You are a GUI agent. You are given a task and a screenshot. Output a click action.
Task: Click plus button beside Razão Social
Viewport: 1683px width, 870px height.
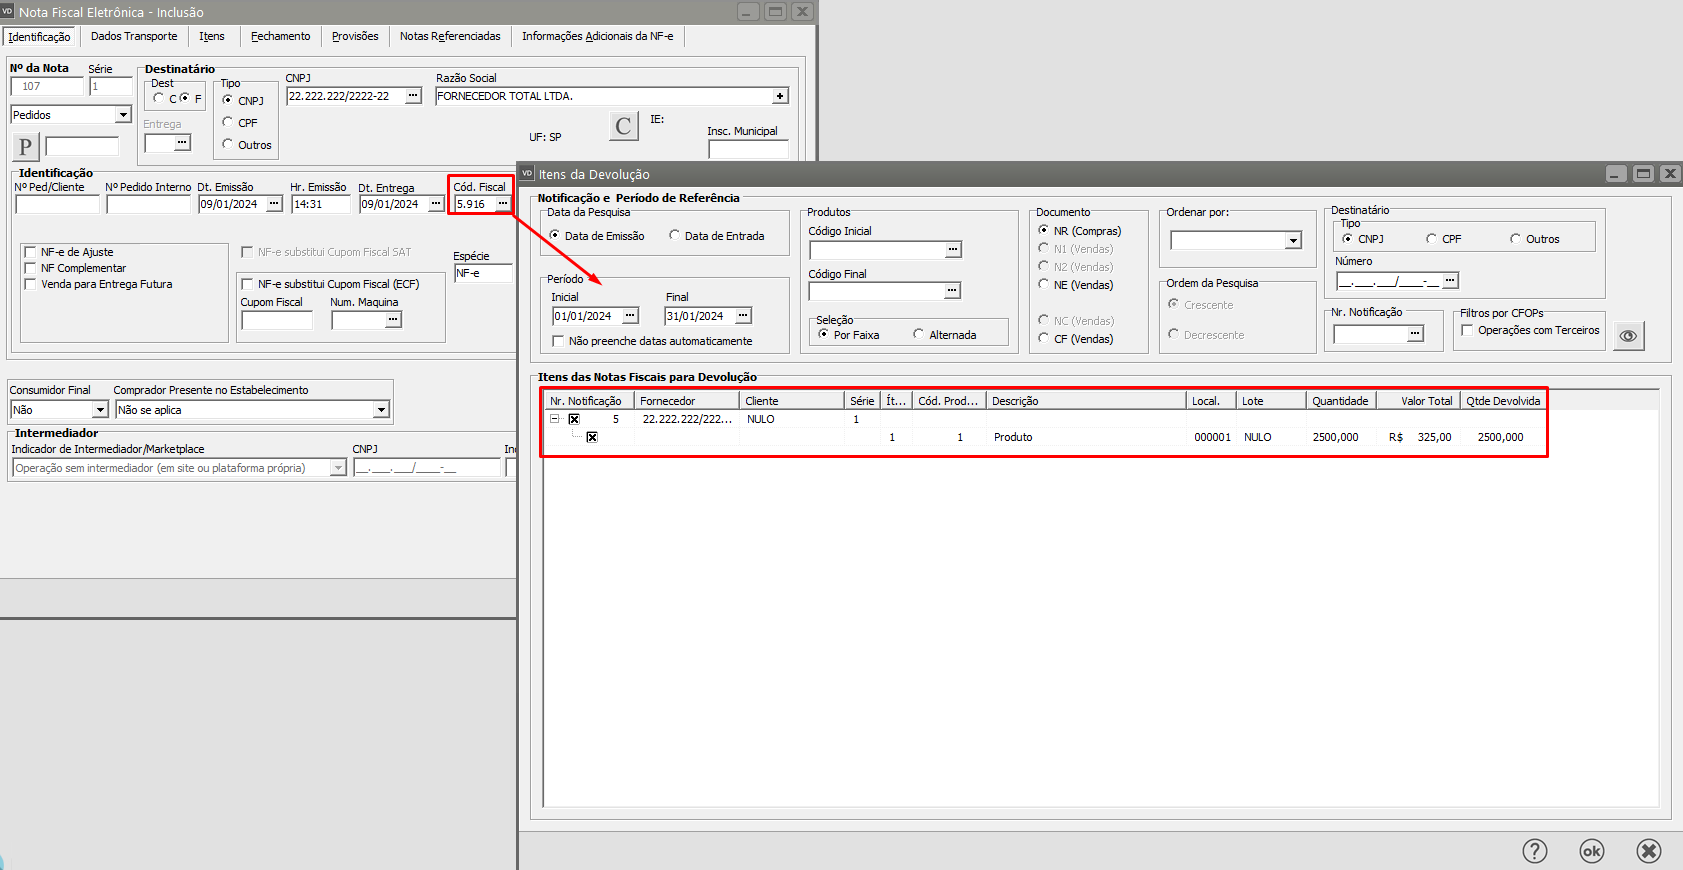(779, 96)
